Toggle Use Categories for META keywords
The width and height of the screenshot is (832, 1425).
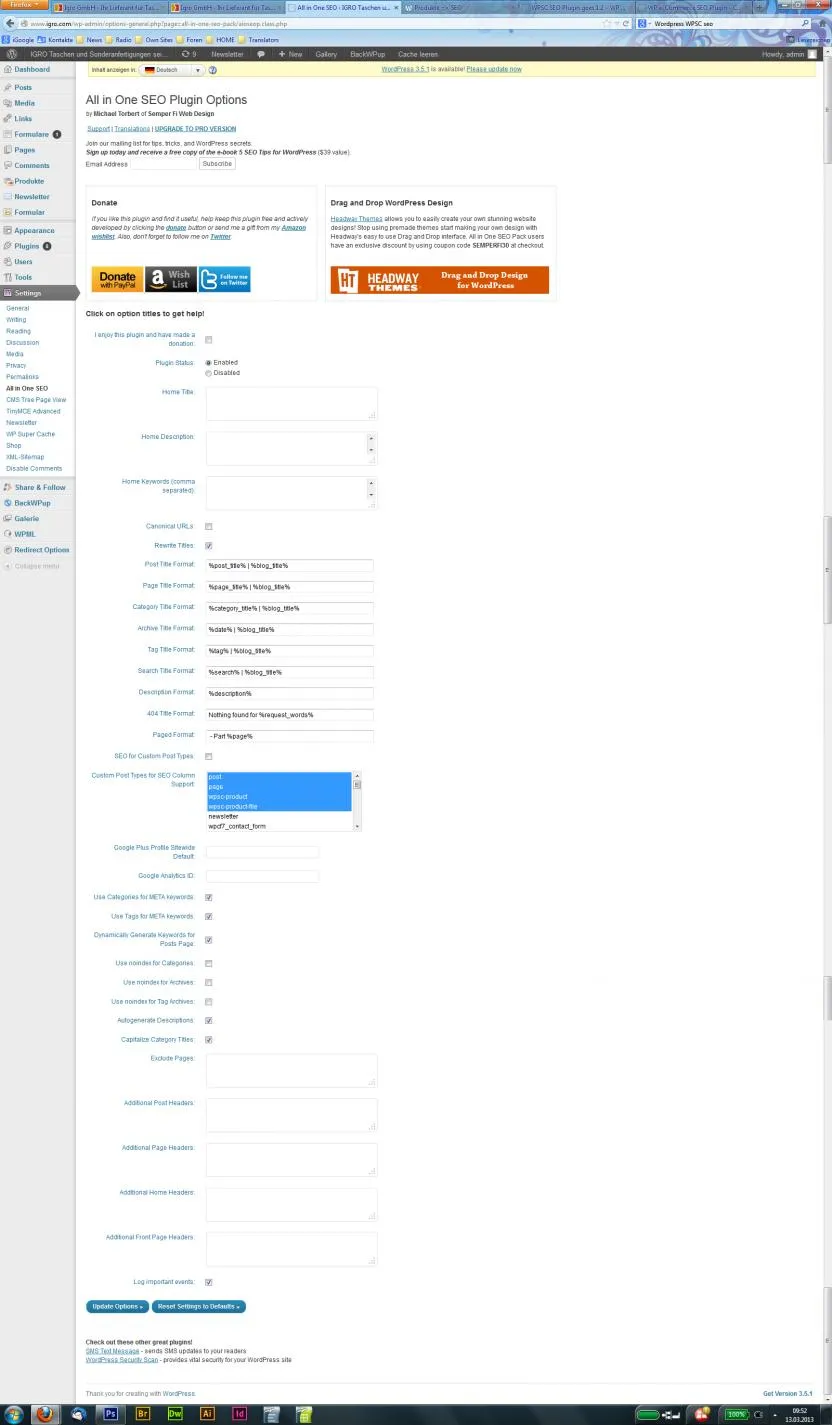[x=209, y=897]
